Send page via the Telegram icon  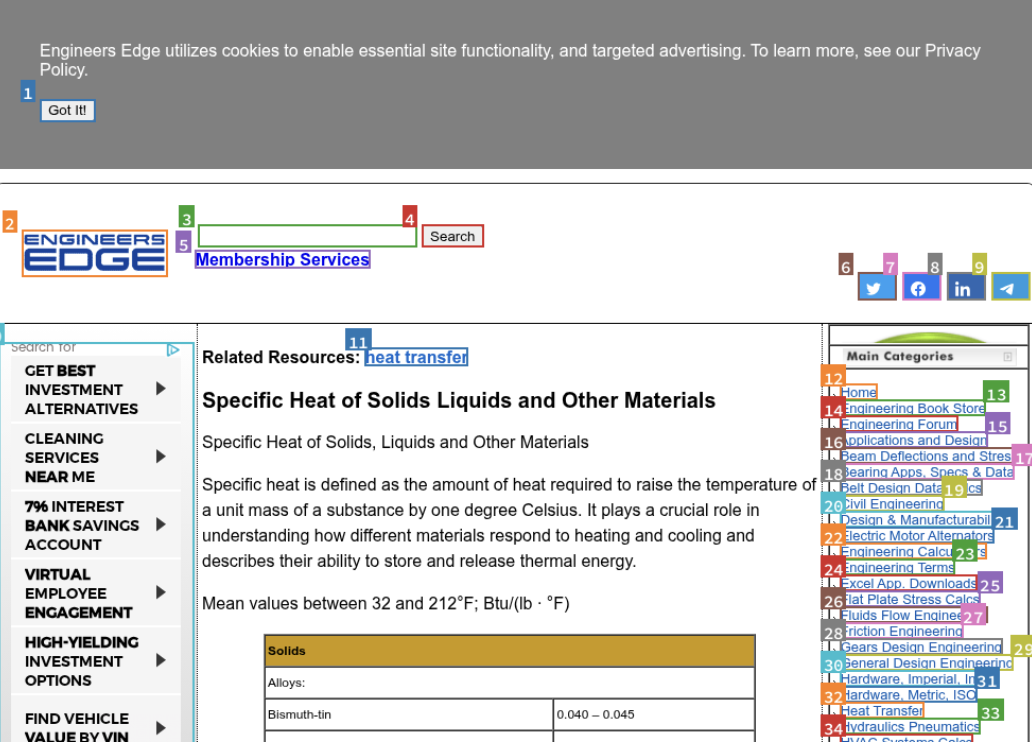pos(1009,287)
